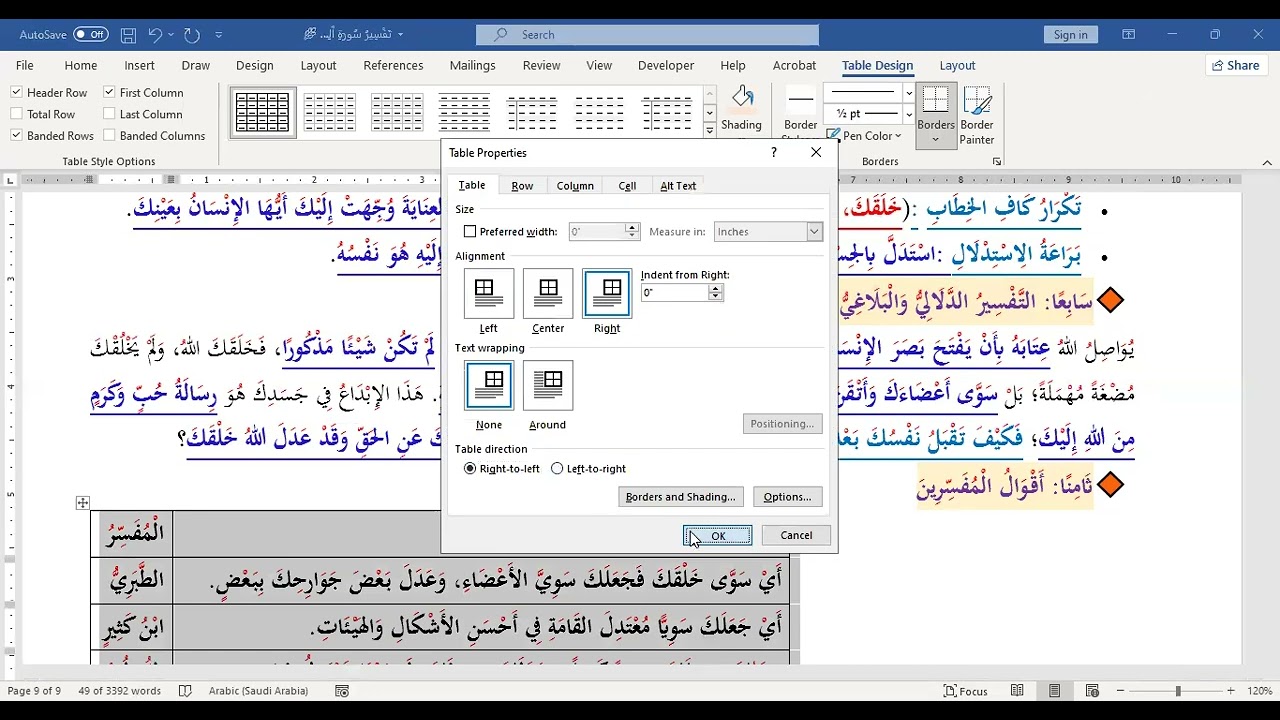1280x720 pixels.
Task: Open the Measure in Inches dropdown
Action: point(768,231)
